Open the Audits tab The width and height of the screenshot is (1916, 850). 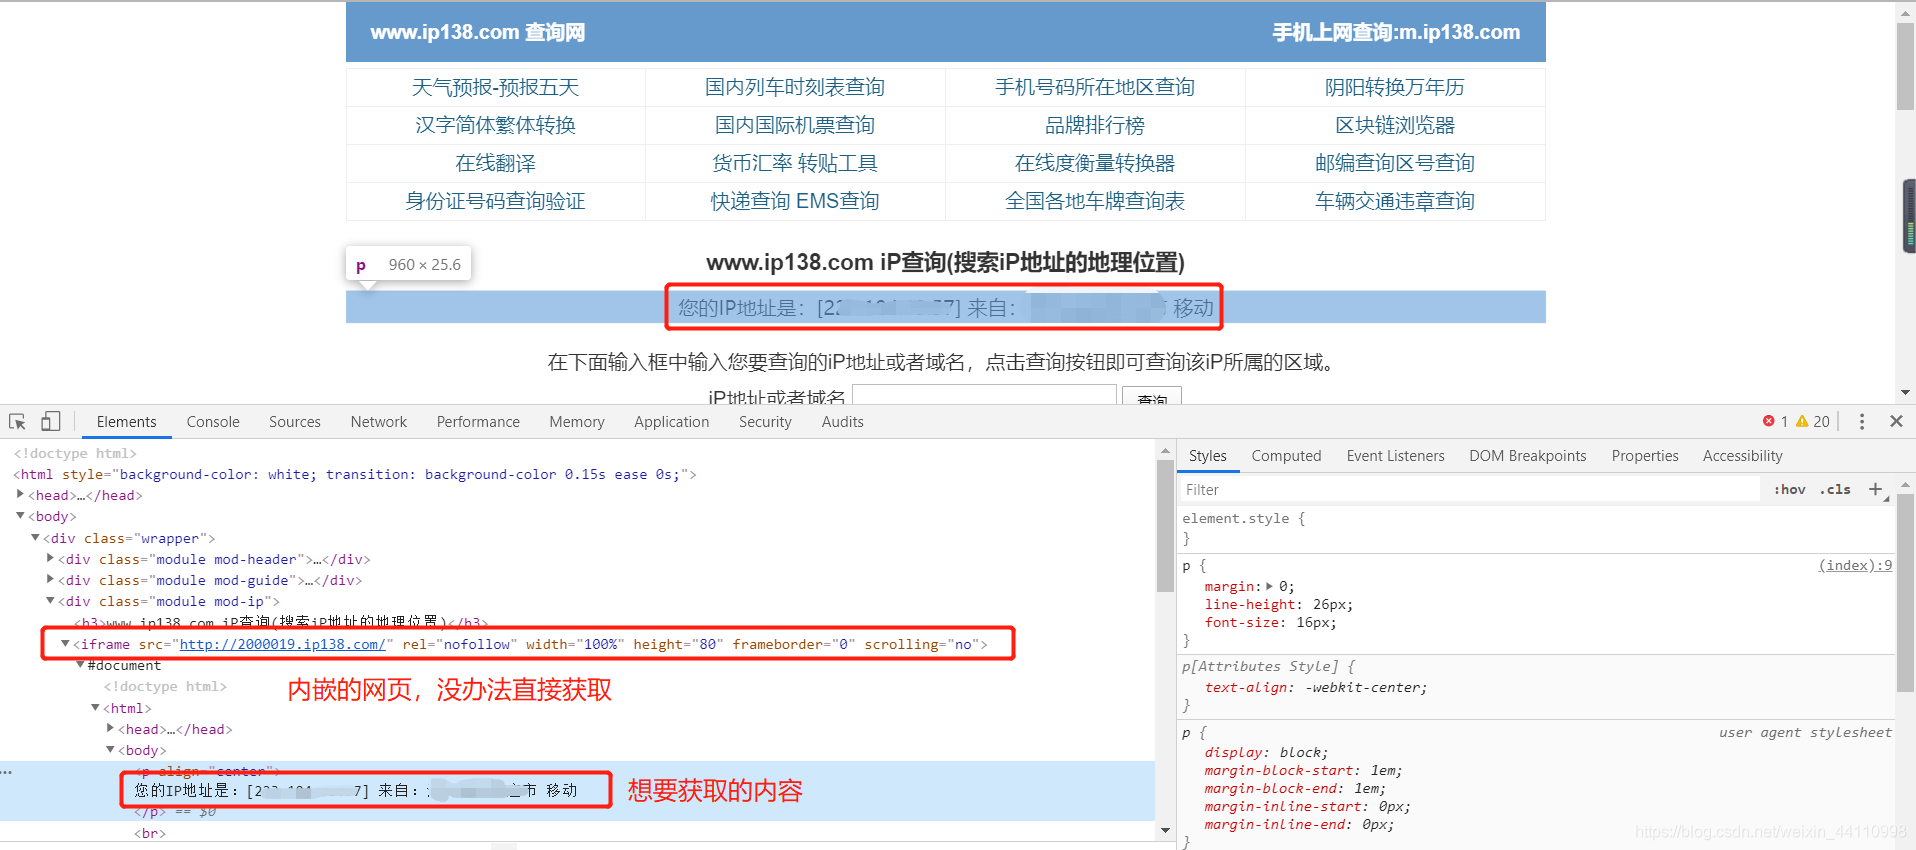click(x=843, y=422)
